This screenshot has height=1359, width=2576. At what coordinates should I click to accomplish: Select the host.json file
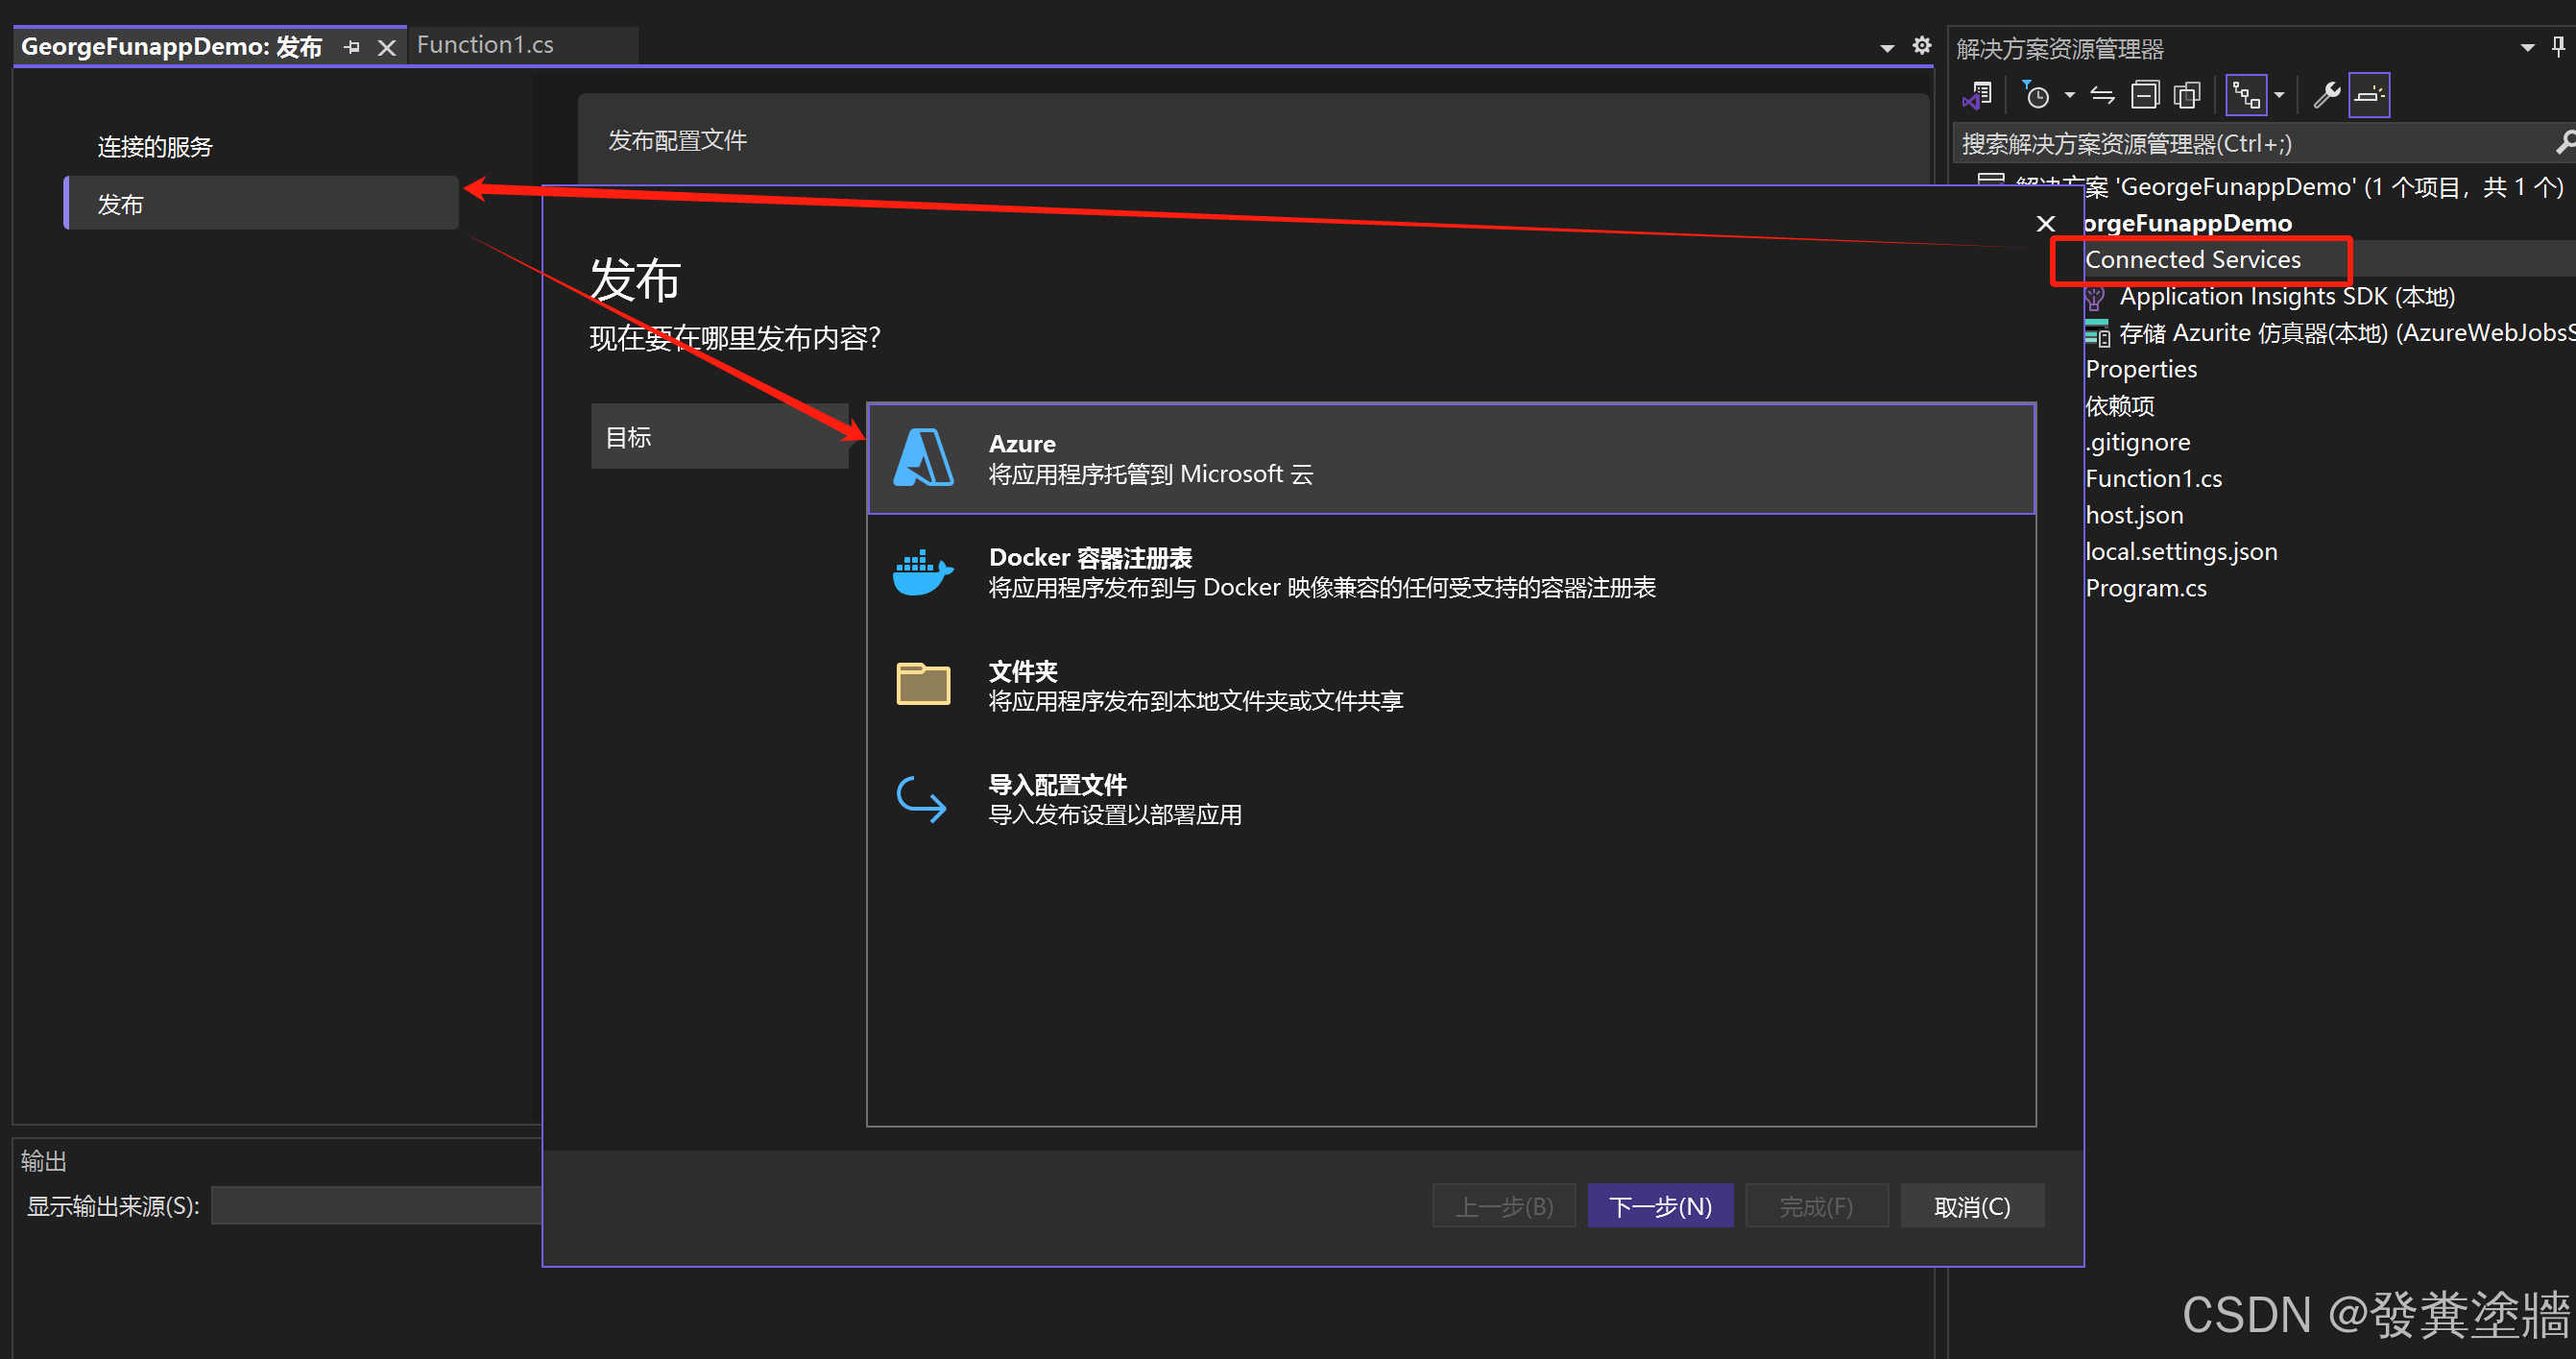[2134, 515]
